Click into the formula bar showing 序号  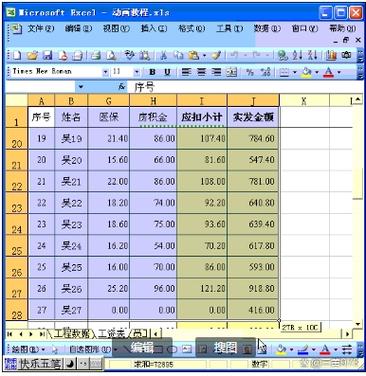pyautogui.click(x=245, y=87)
